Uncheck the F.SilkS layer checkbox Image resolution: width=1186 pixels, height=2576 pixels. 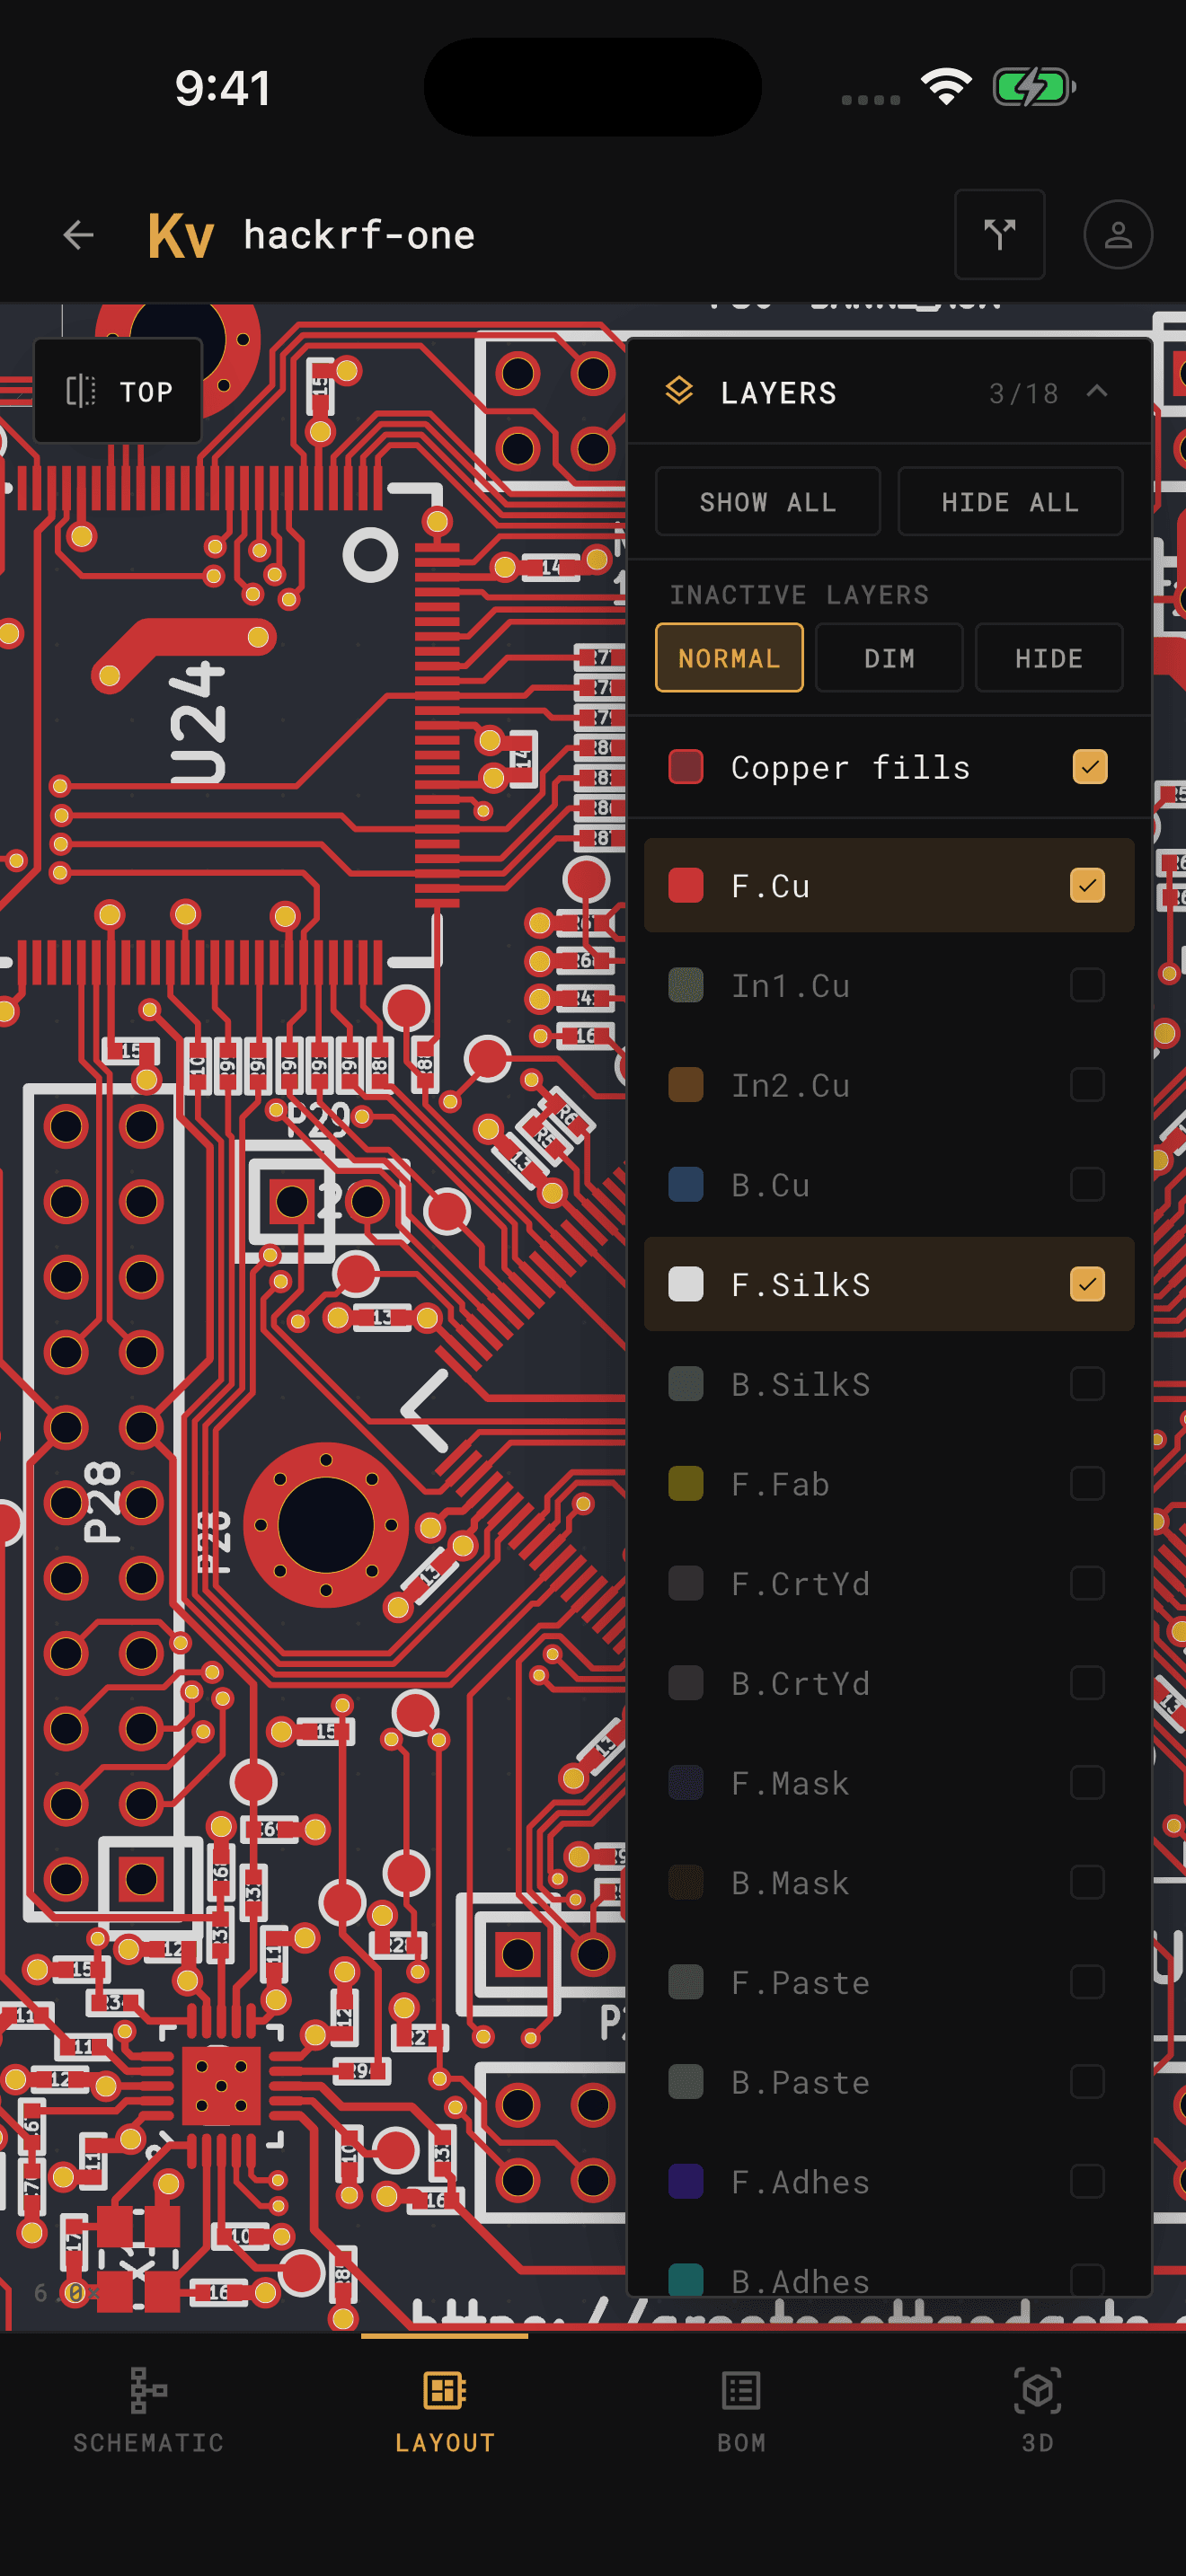tap(1087, 1284)
